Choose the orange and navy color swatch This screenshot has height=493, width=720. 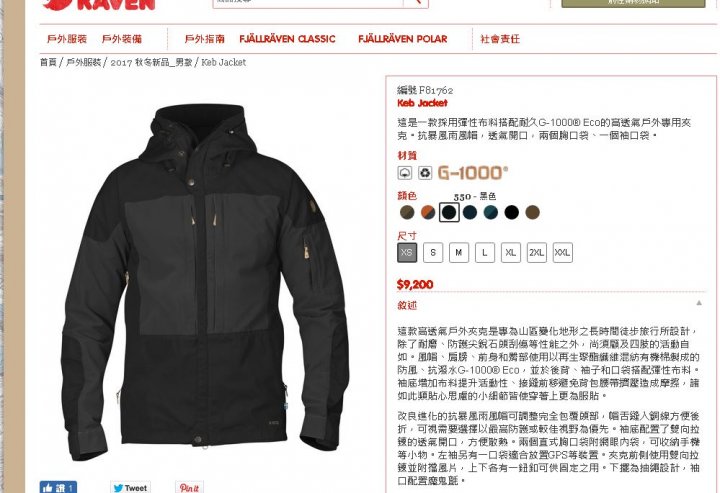coord(428,212)
